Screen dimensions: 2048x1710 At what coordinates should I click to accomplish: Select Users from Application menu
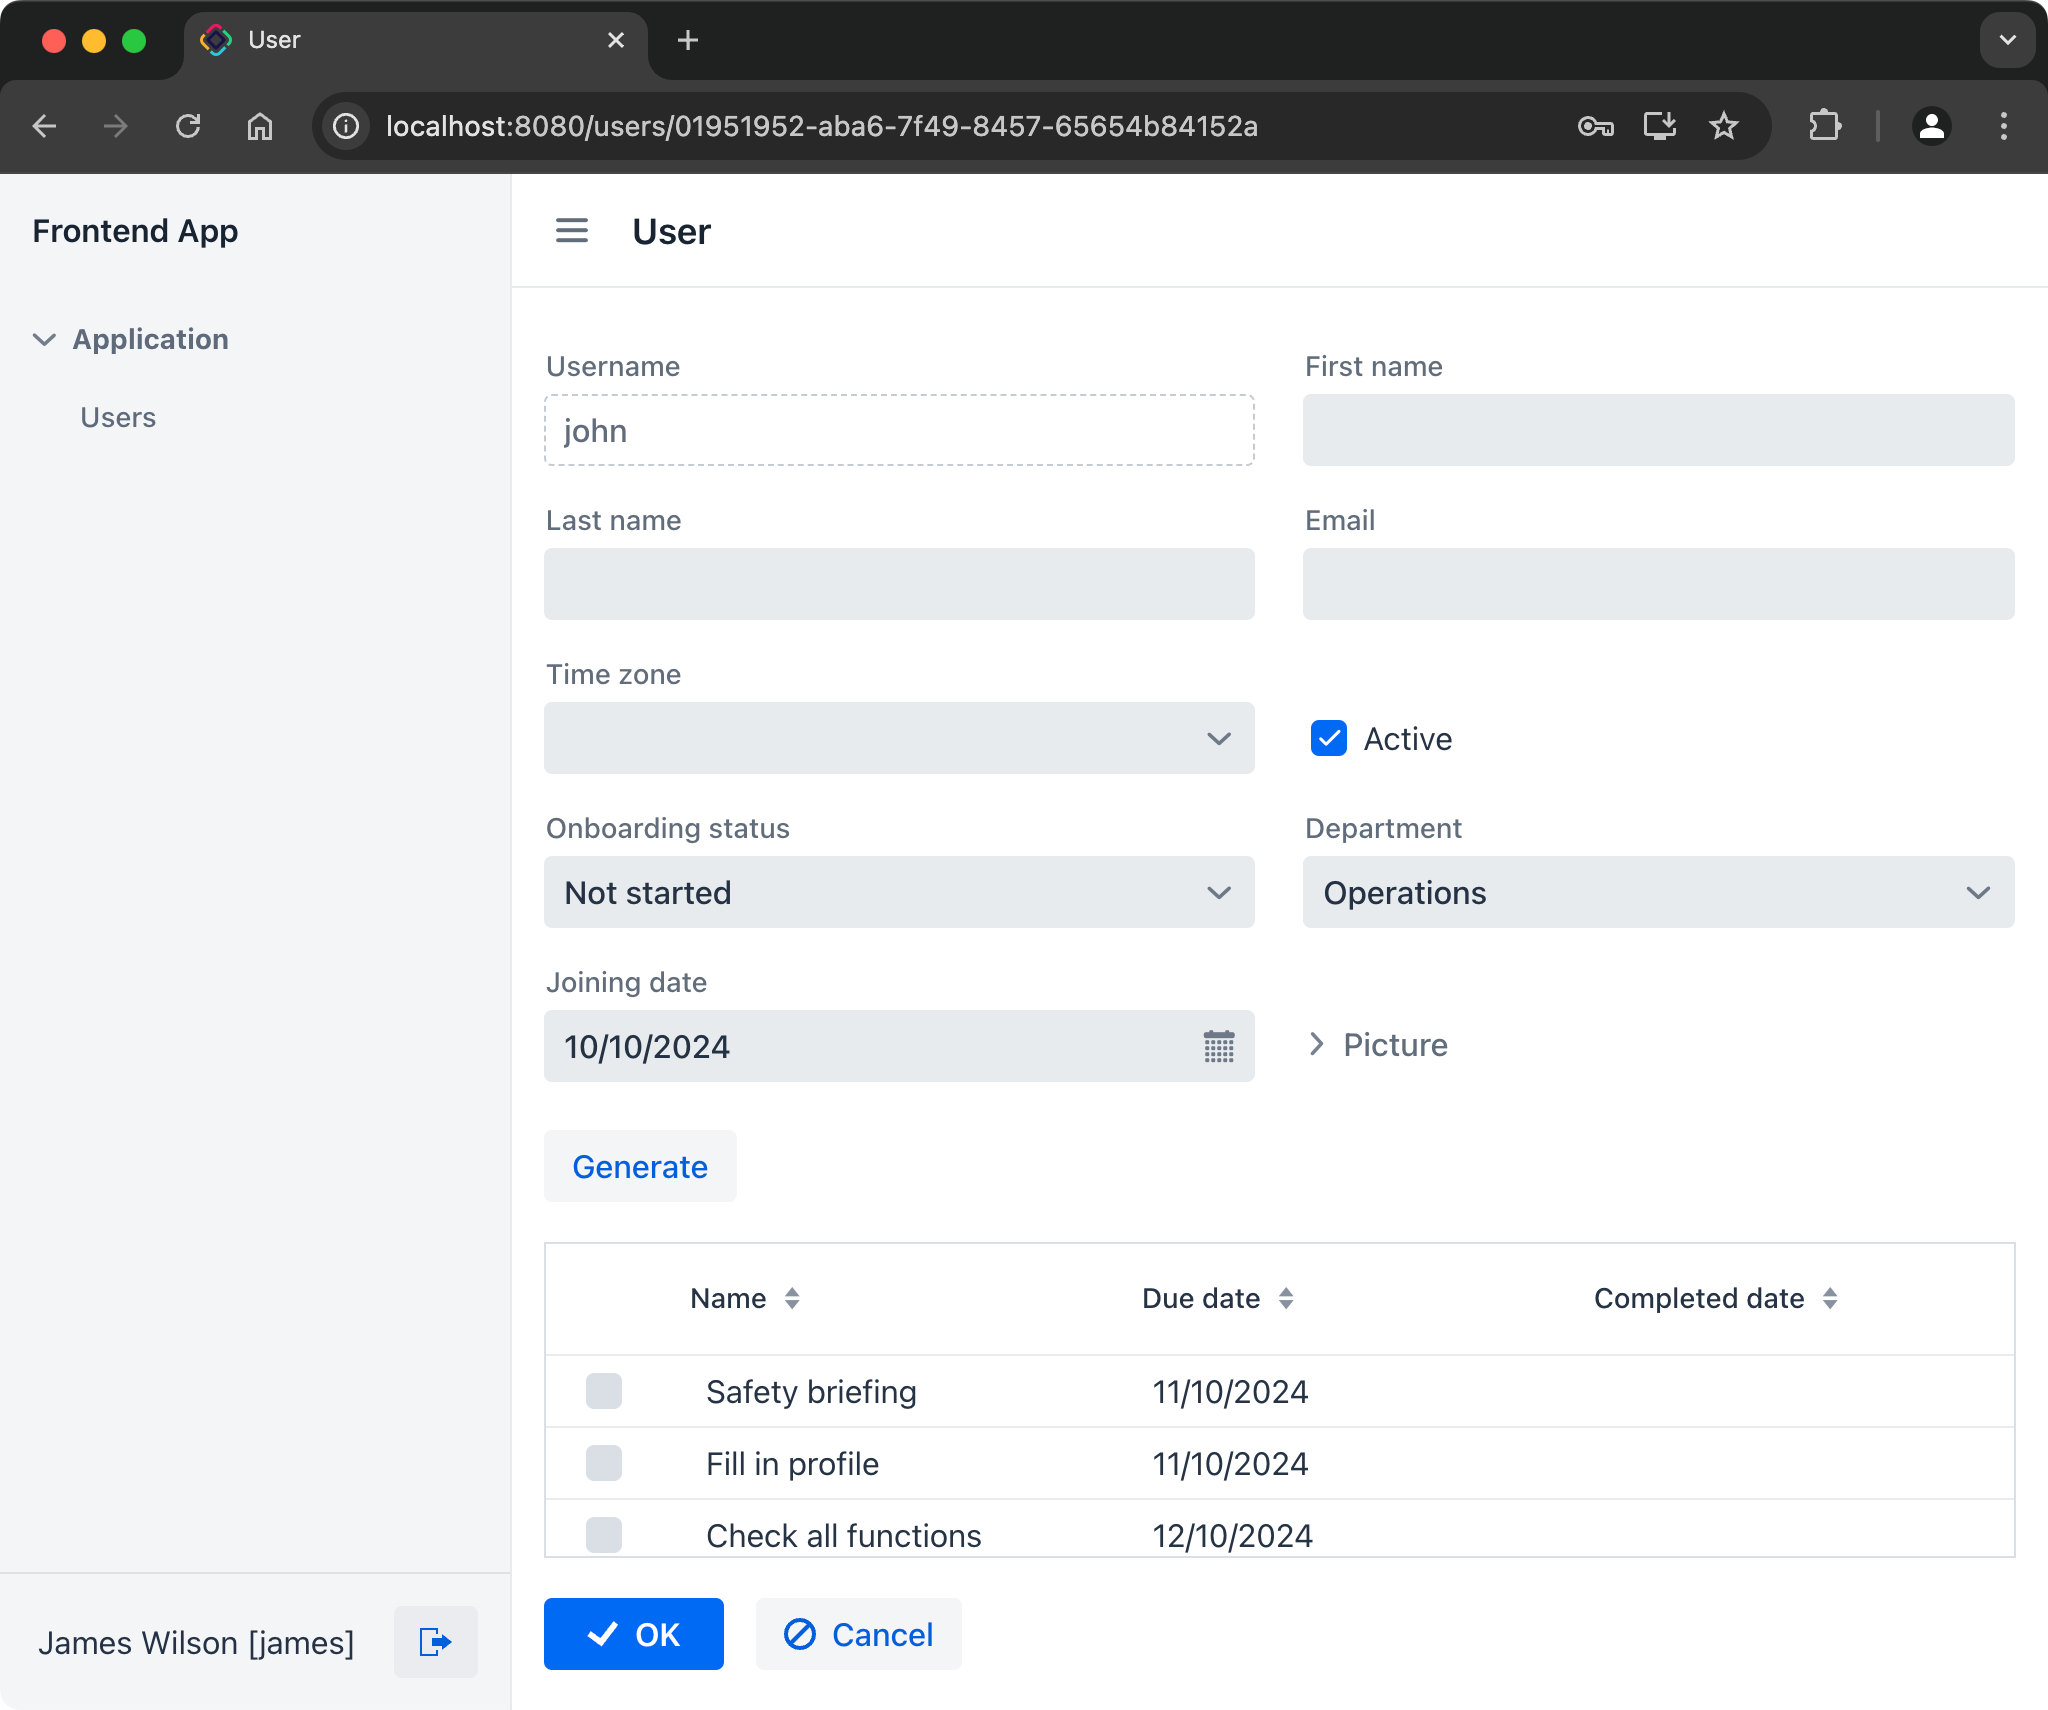(x=119, y=417)
